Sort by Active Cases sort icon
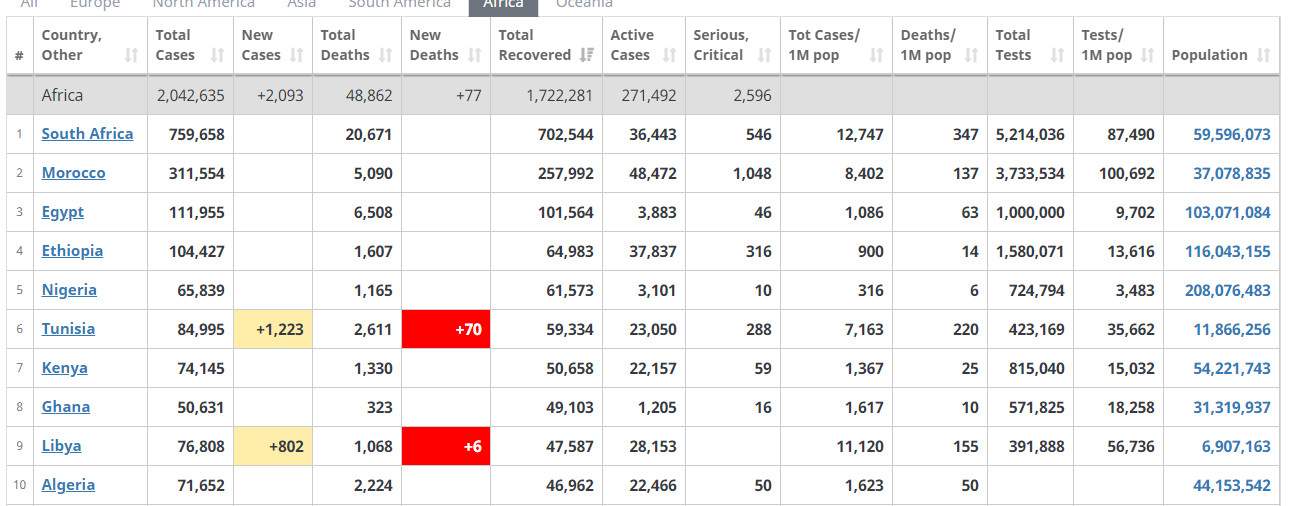 tap(669, 55)
